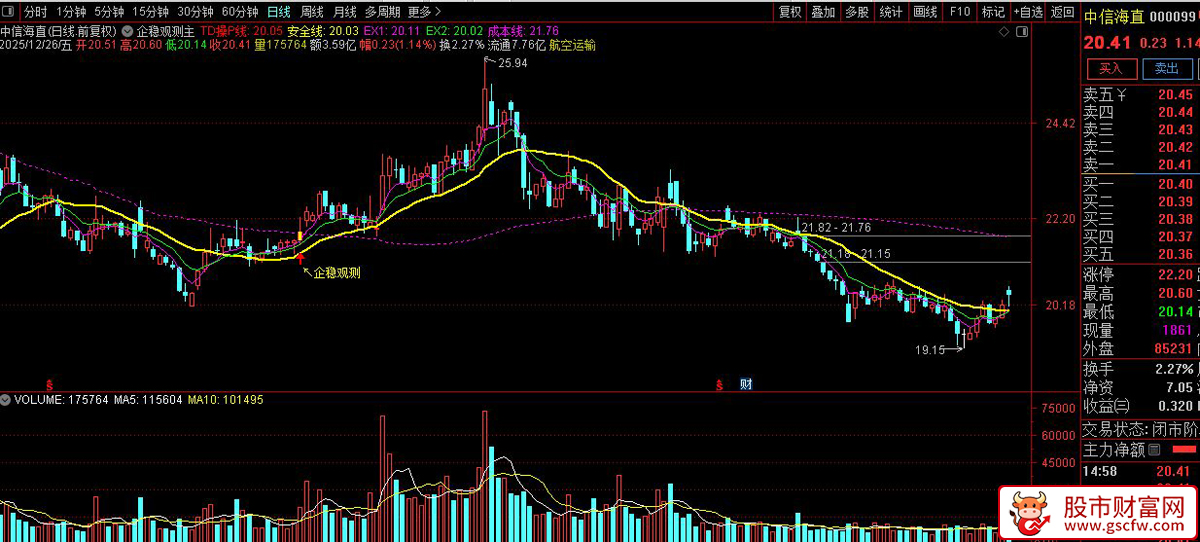The image size is (1200, 542).
Task: Click the 21.18 - 21.15 gap label
Action: click(854, 254)
